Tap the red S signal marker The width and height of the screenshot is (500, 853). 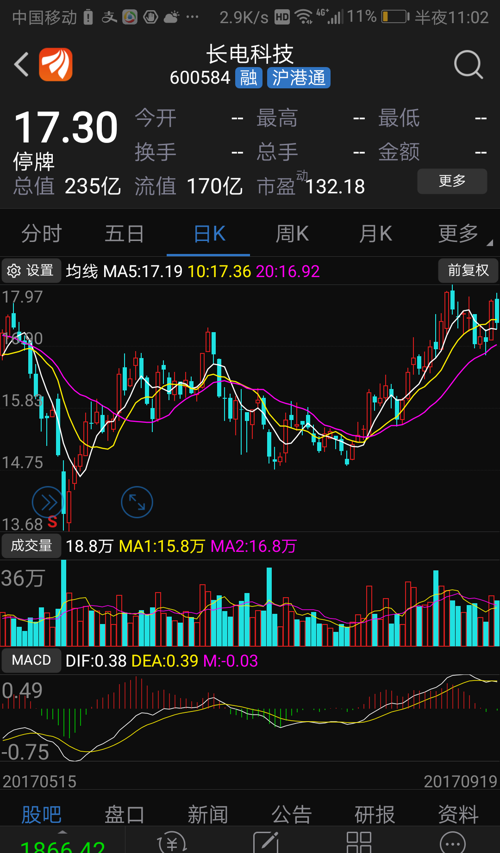[52, 522]
